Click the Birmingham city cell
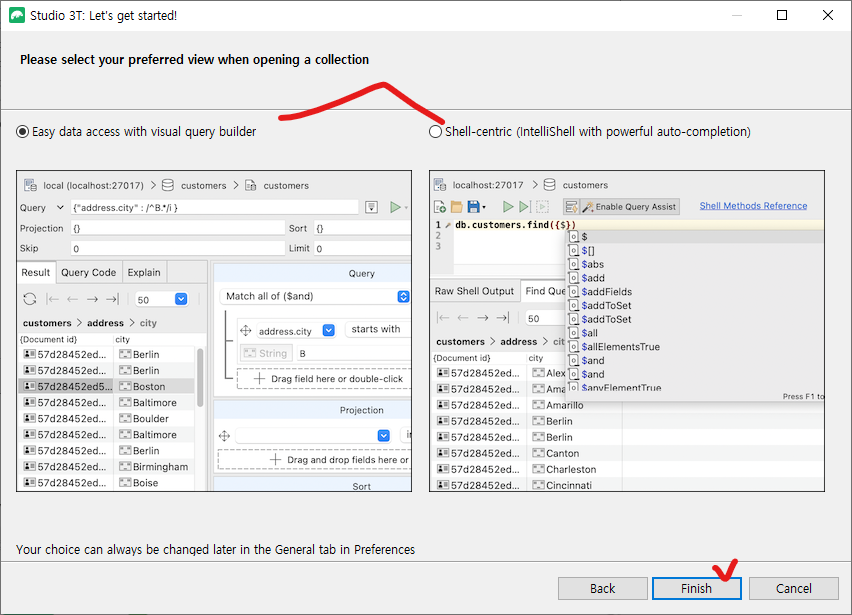 (154, 467)
